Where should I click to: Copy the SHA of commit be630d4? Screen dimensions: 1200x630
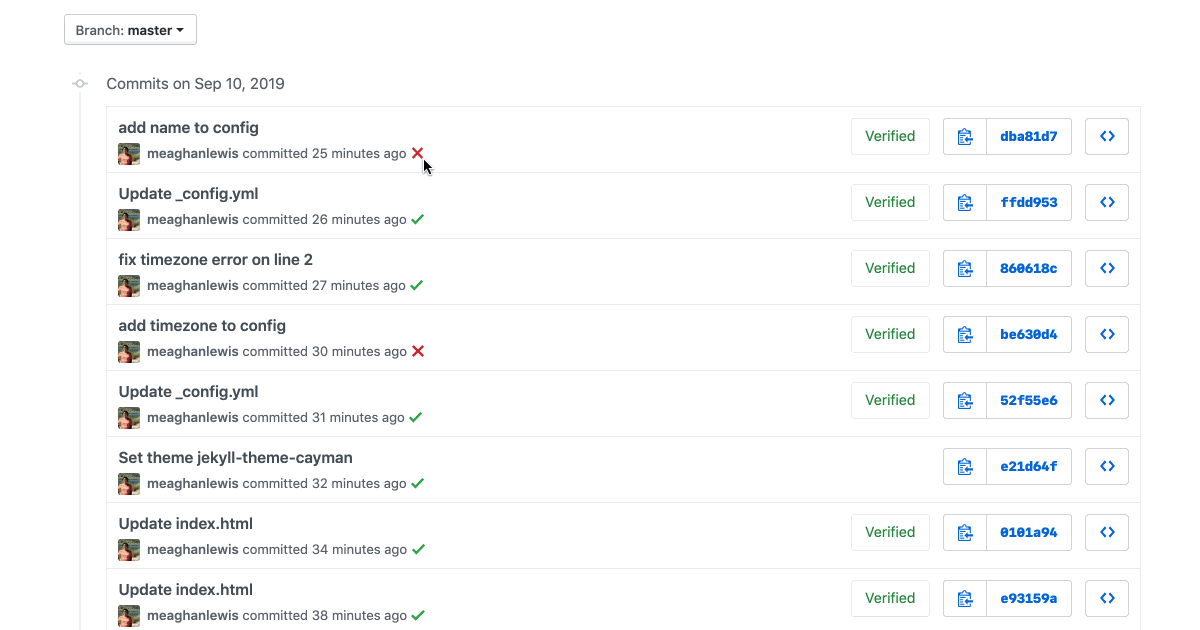963,334
